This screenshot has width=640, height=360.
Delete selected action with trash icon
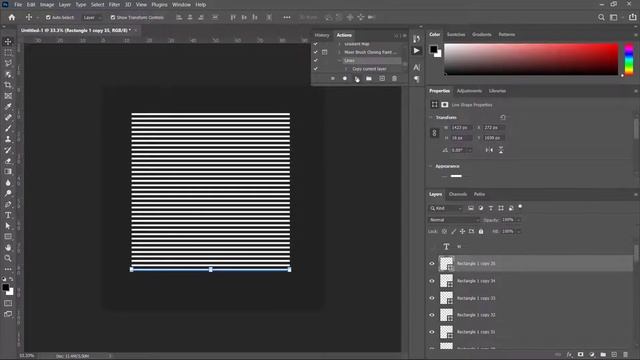point(394,78)
